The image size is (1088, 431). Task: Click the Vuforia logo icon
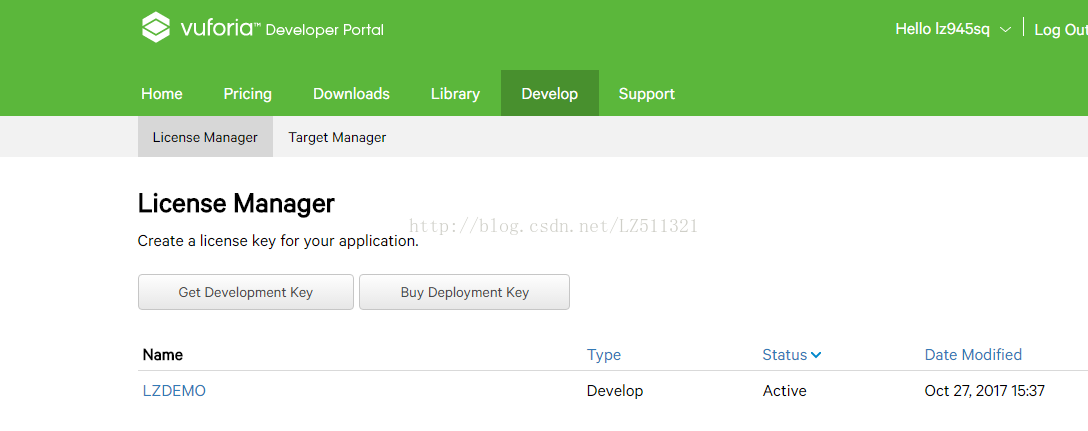156,28
